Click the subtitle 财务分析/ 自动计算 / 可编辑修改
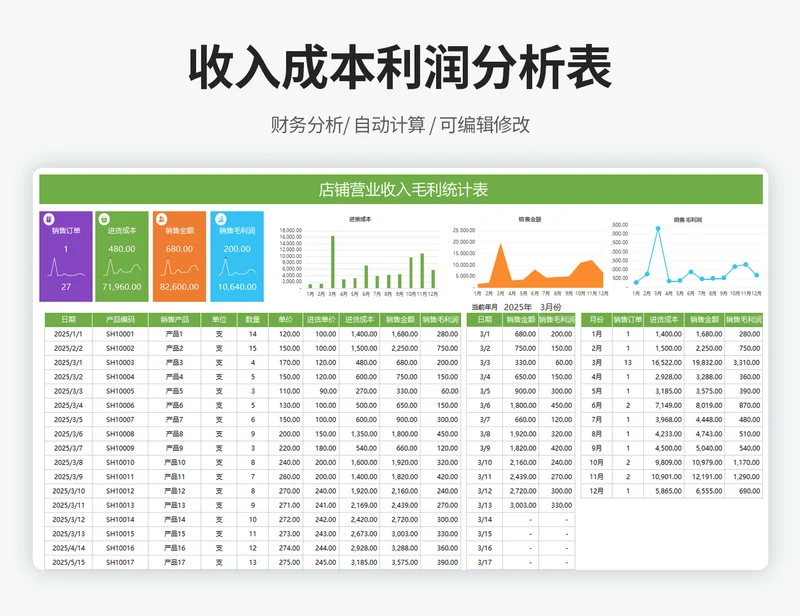This screenshot has width=800, height=616. (400, 125)
